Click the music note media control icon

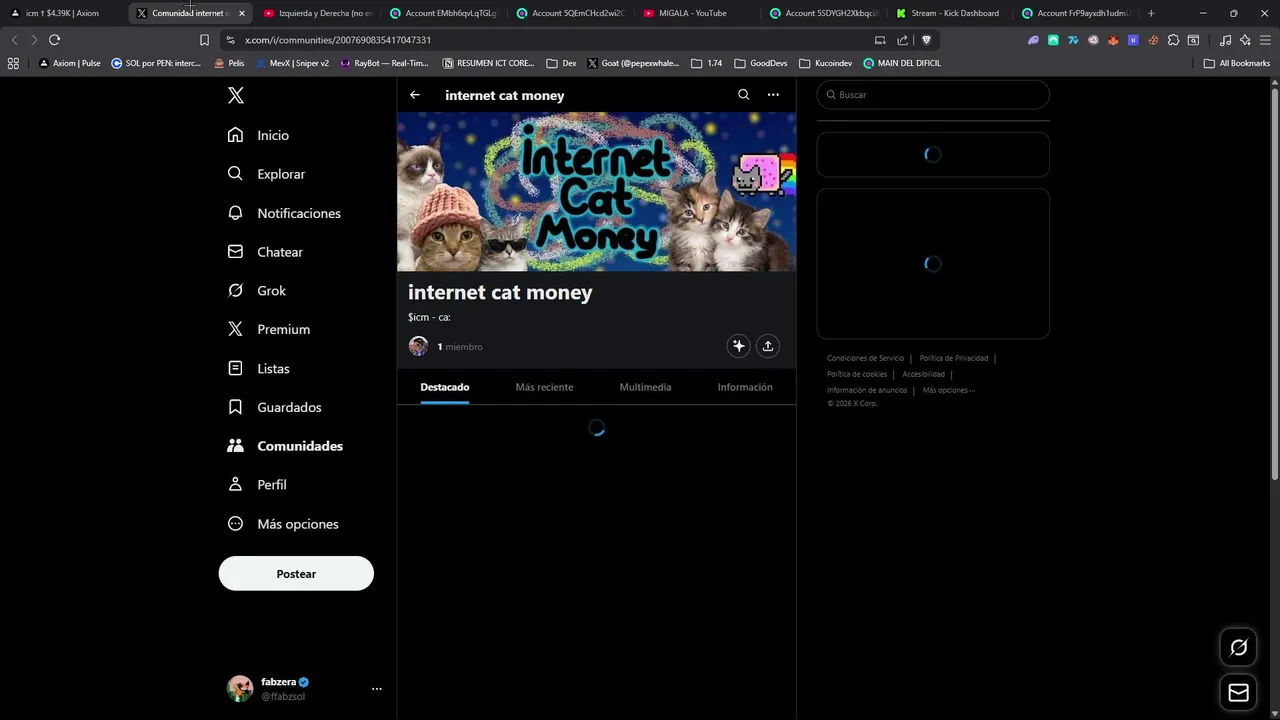coord(1225,40)
